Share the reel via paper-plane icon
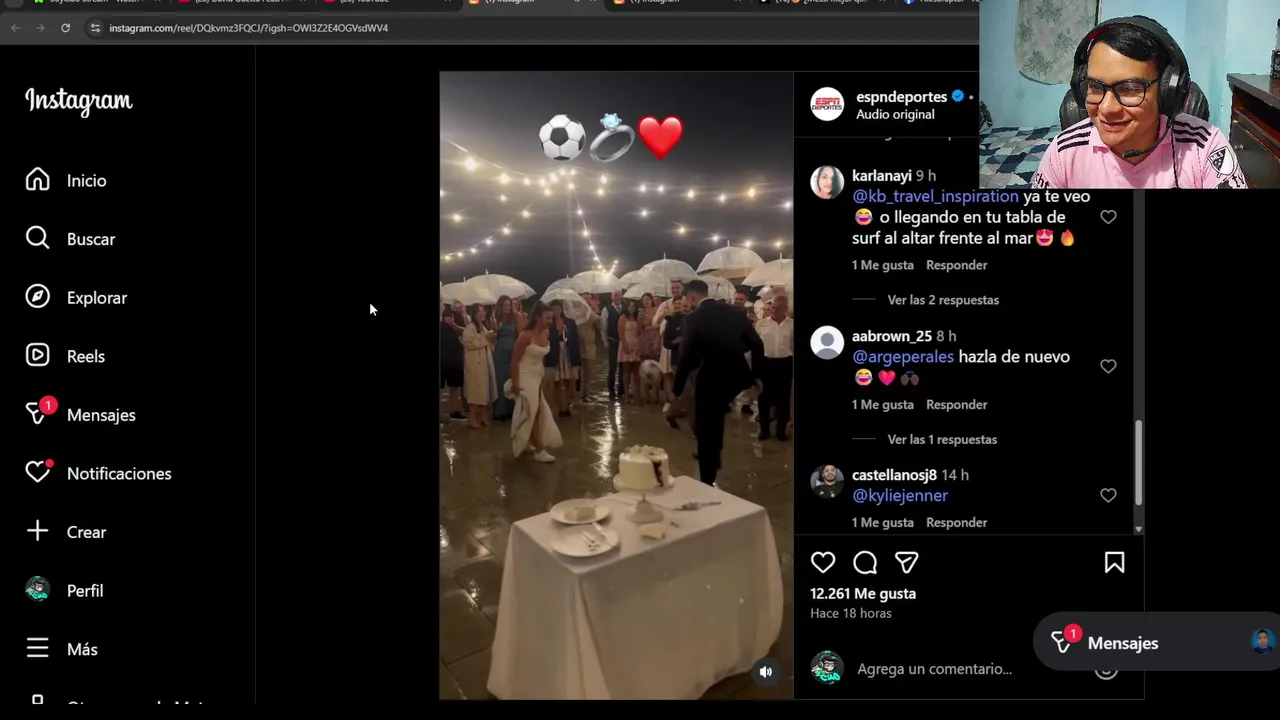The width and height of the screenshot is (1280, 720). coord(906,563)
